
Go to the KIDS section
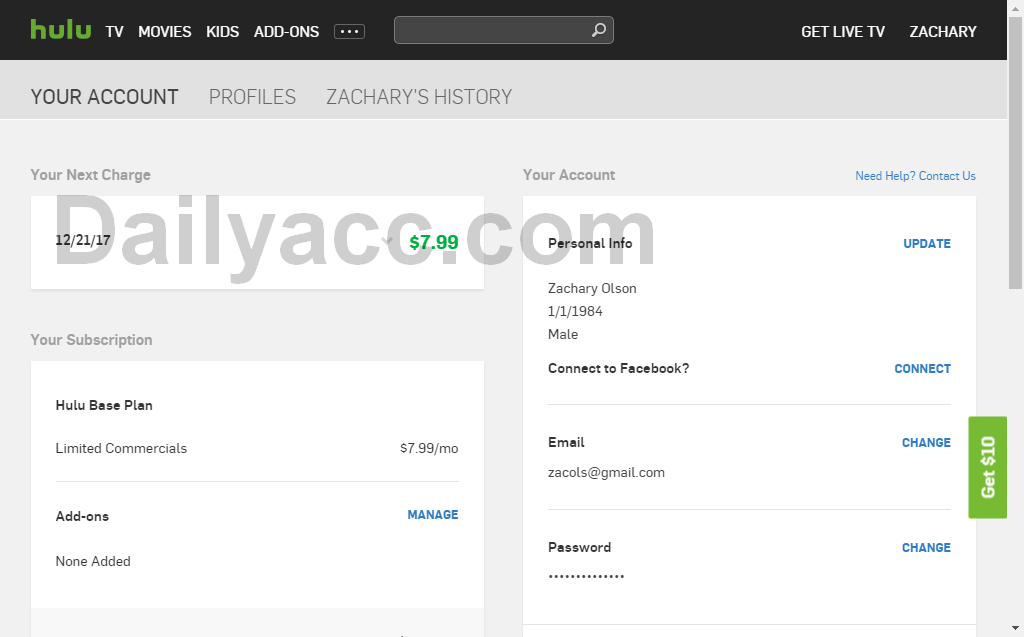click(223, 31)
